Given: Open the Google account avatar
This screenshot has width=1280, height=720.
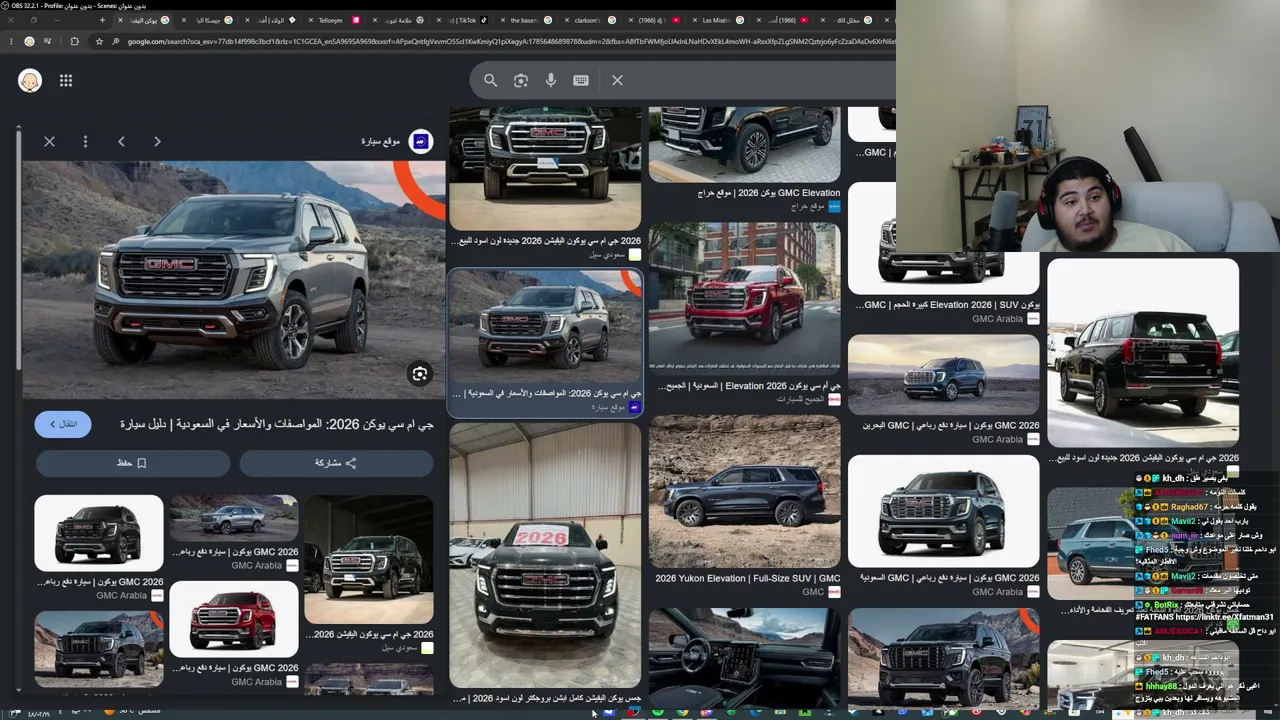Looking at the screenshot, I should pos(30,80).
